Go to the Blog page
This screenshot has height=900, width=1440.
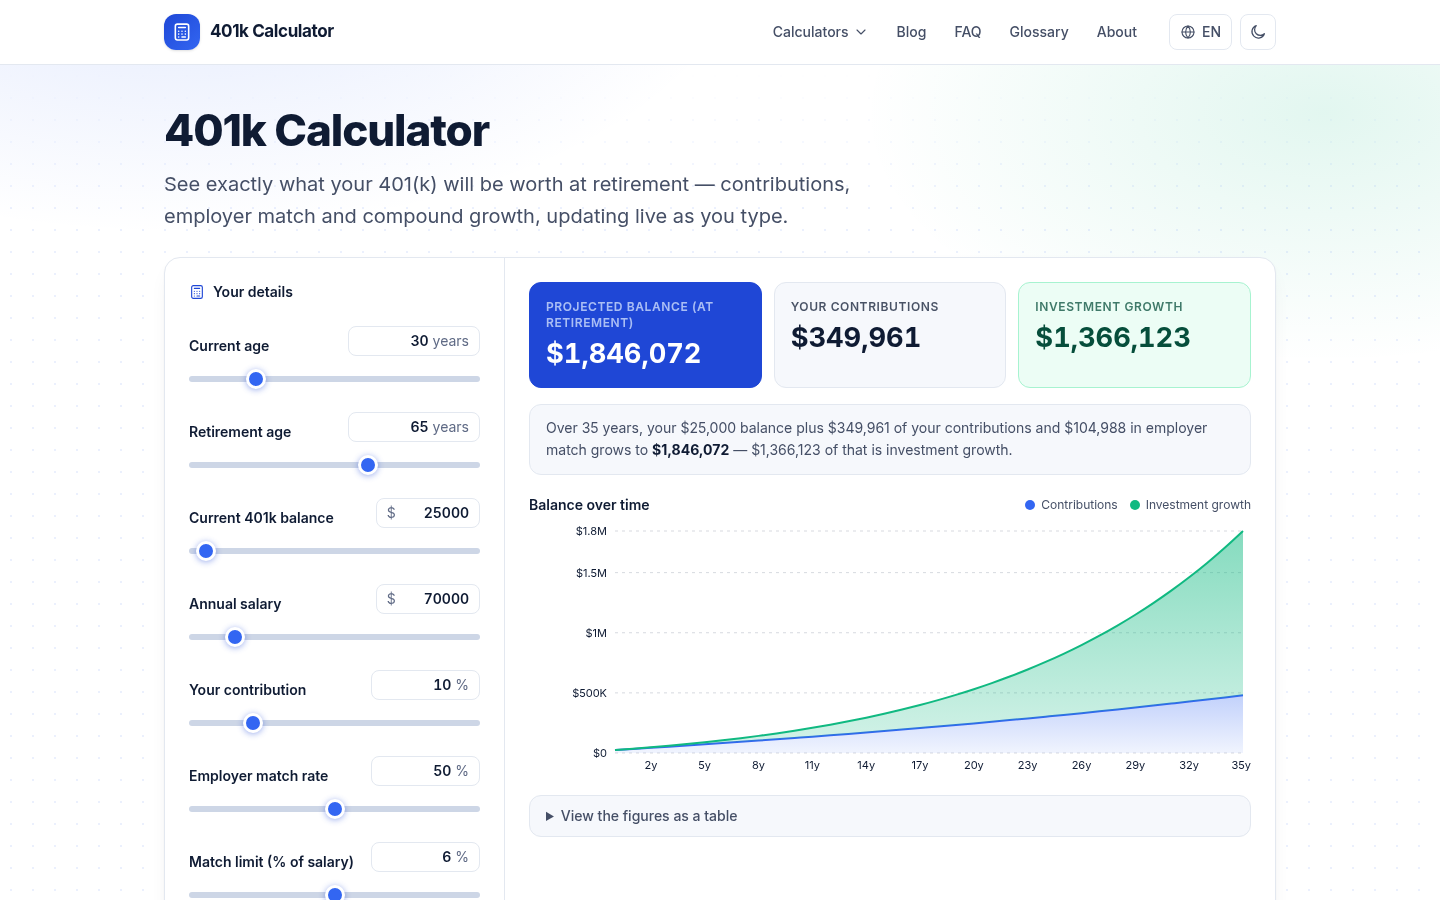click(911, 32)
